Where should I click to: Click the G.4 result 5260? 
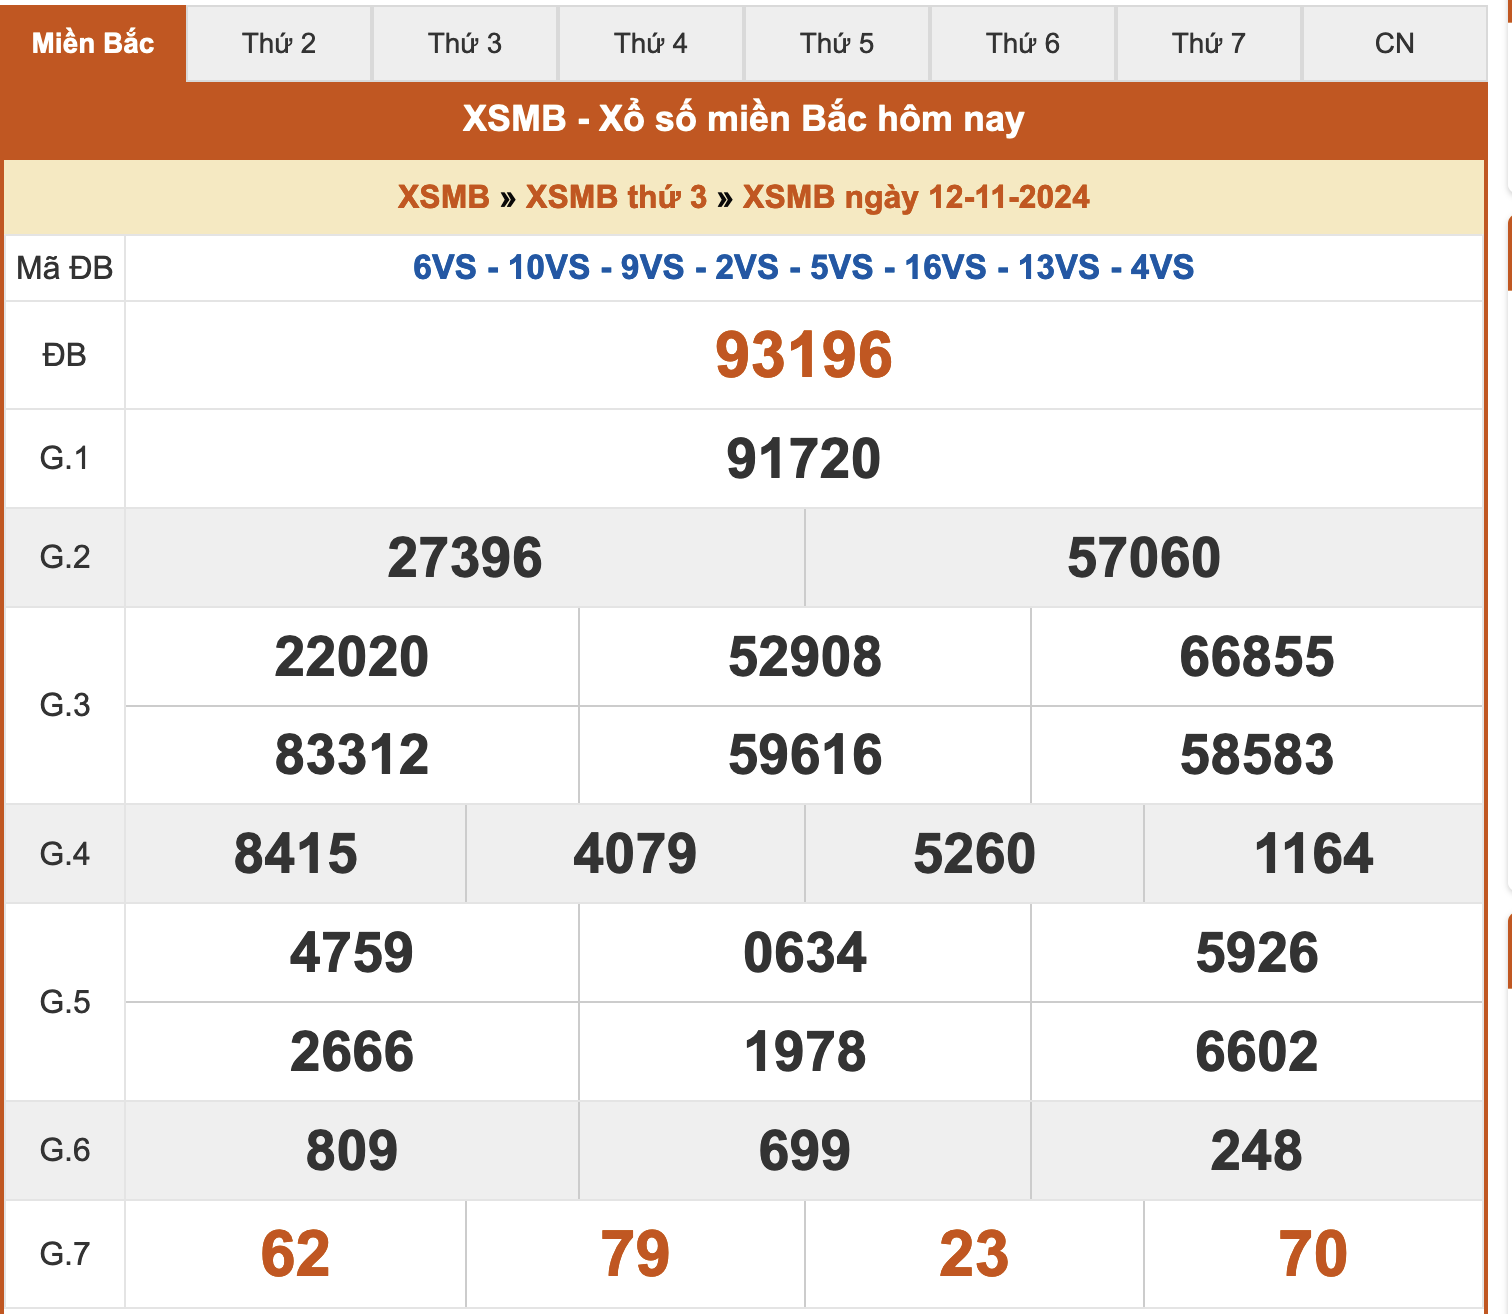(x=975, y=854)
